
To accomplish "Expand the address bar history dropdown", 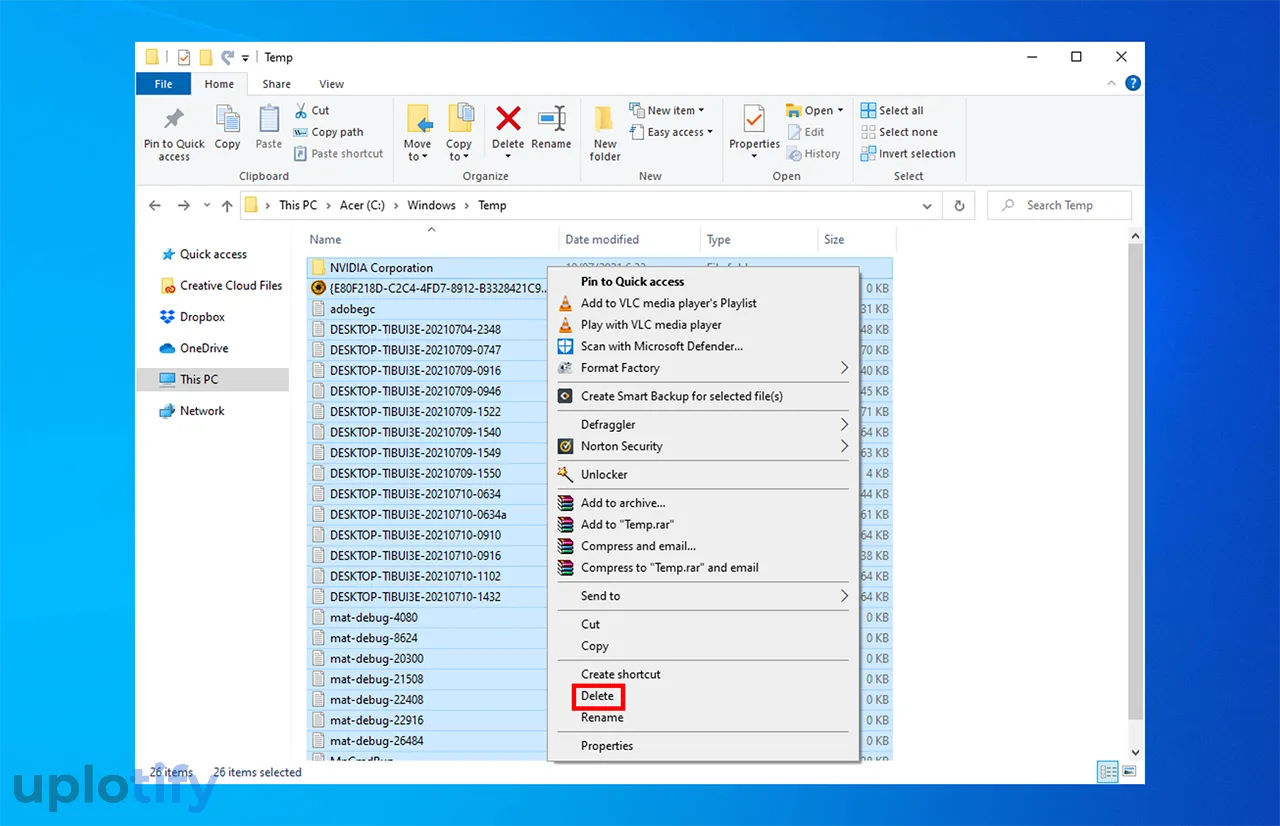I will [927, 205].
